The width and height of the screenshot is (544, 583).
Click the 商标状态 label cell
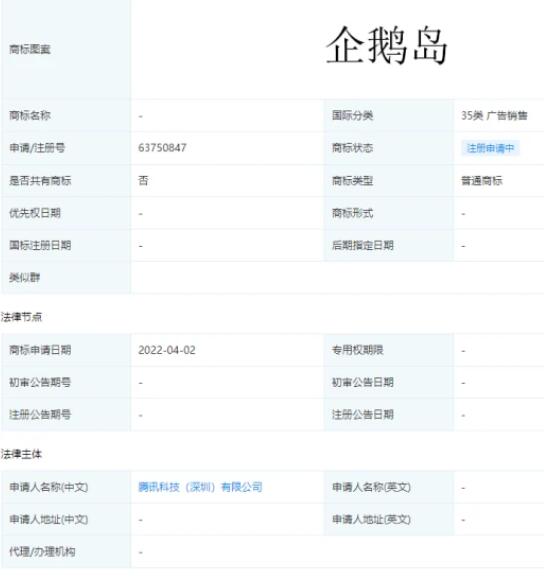pos(389,148)
